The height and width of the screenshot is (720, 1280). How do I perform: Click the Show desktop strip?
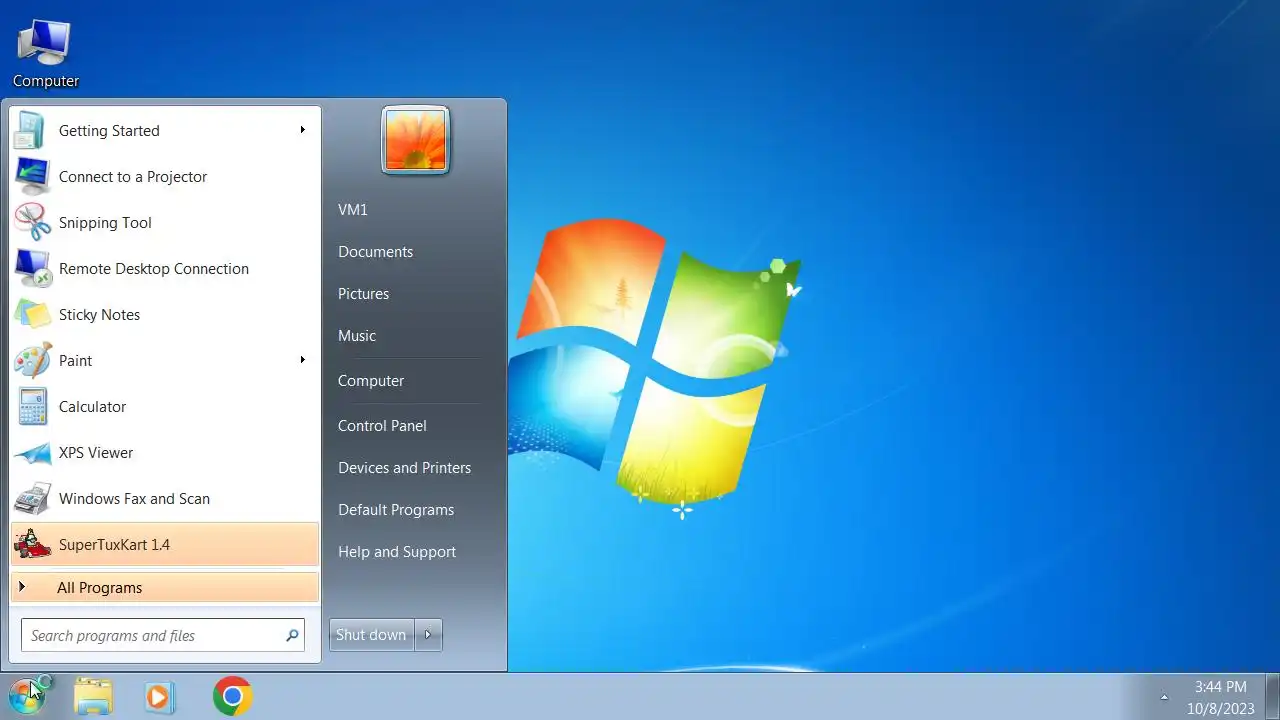point(1272,696)
